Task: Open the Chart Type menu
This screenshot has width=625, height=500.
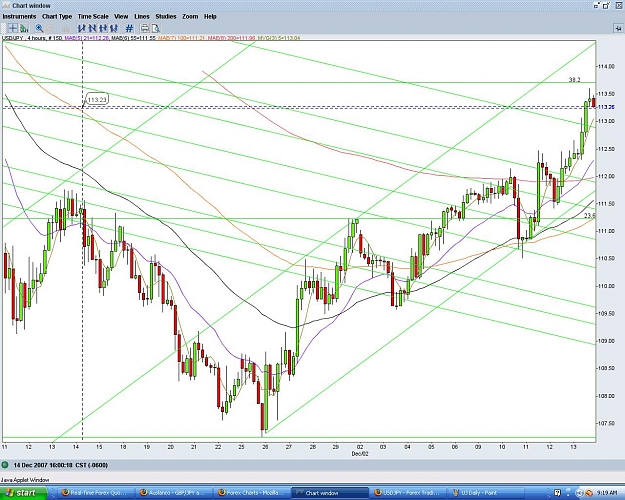Action: [57, 16]
